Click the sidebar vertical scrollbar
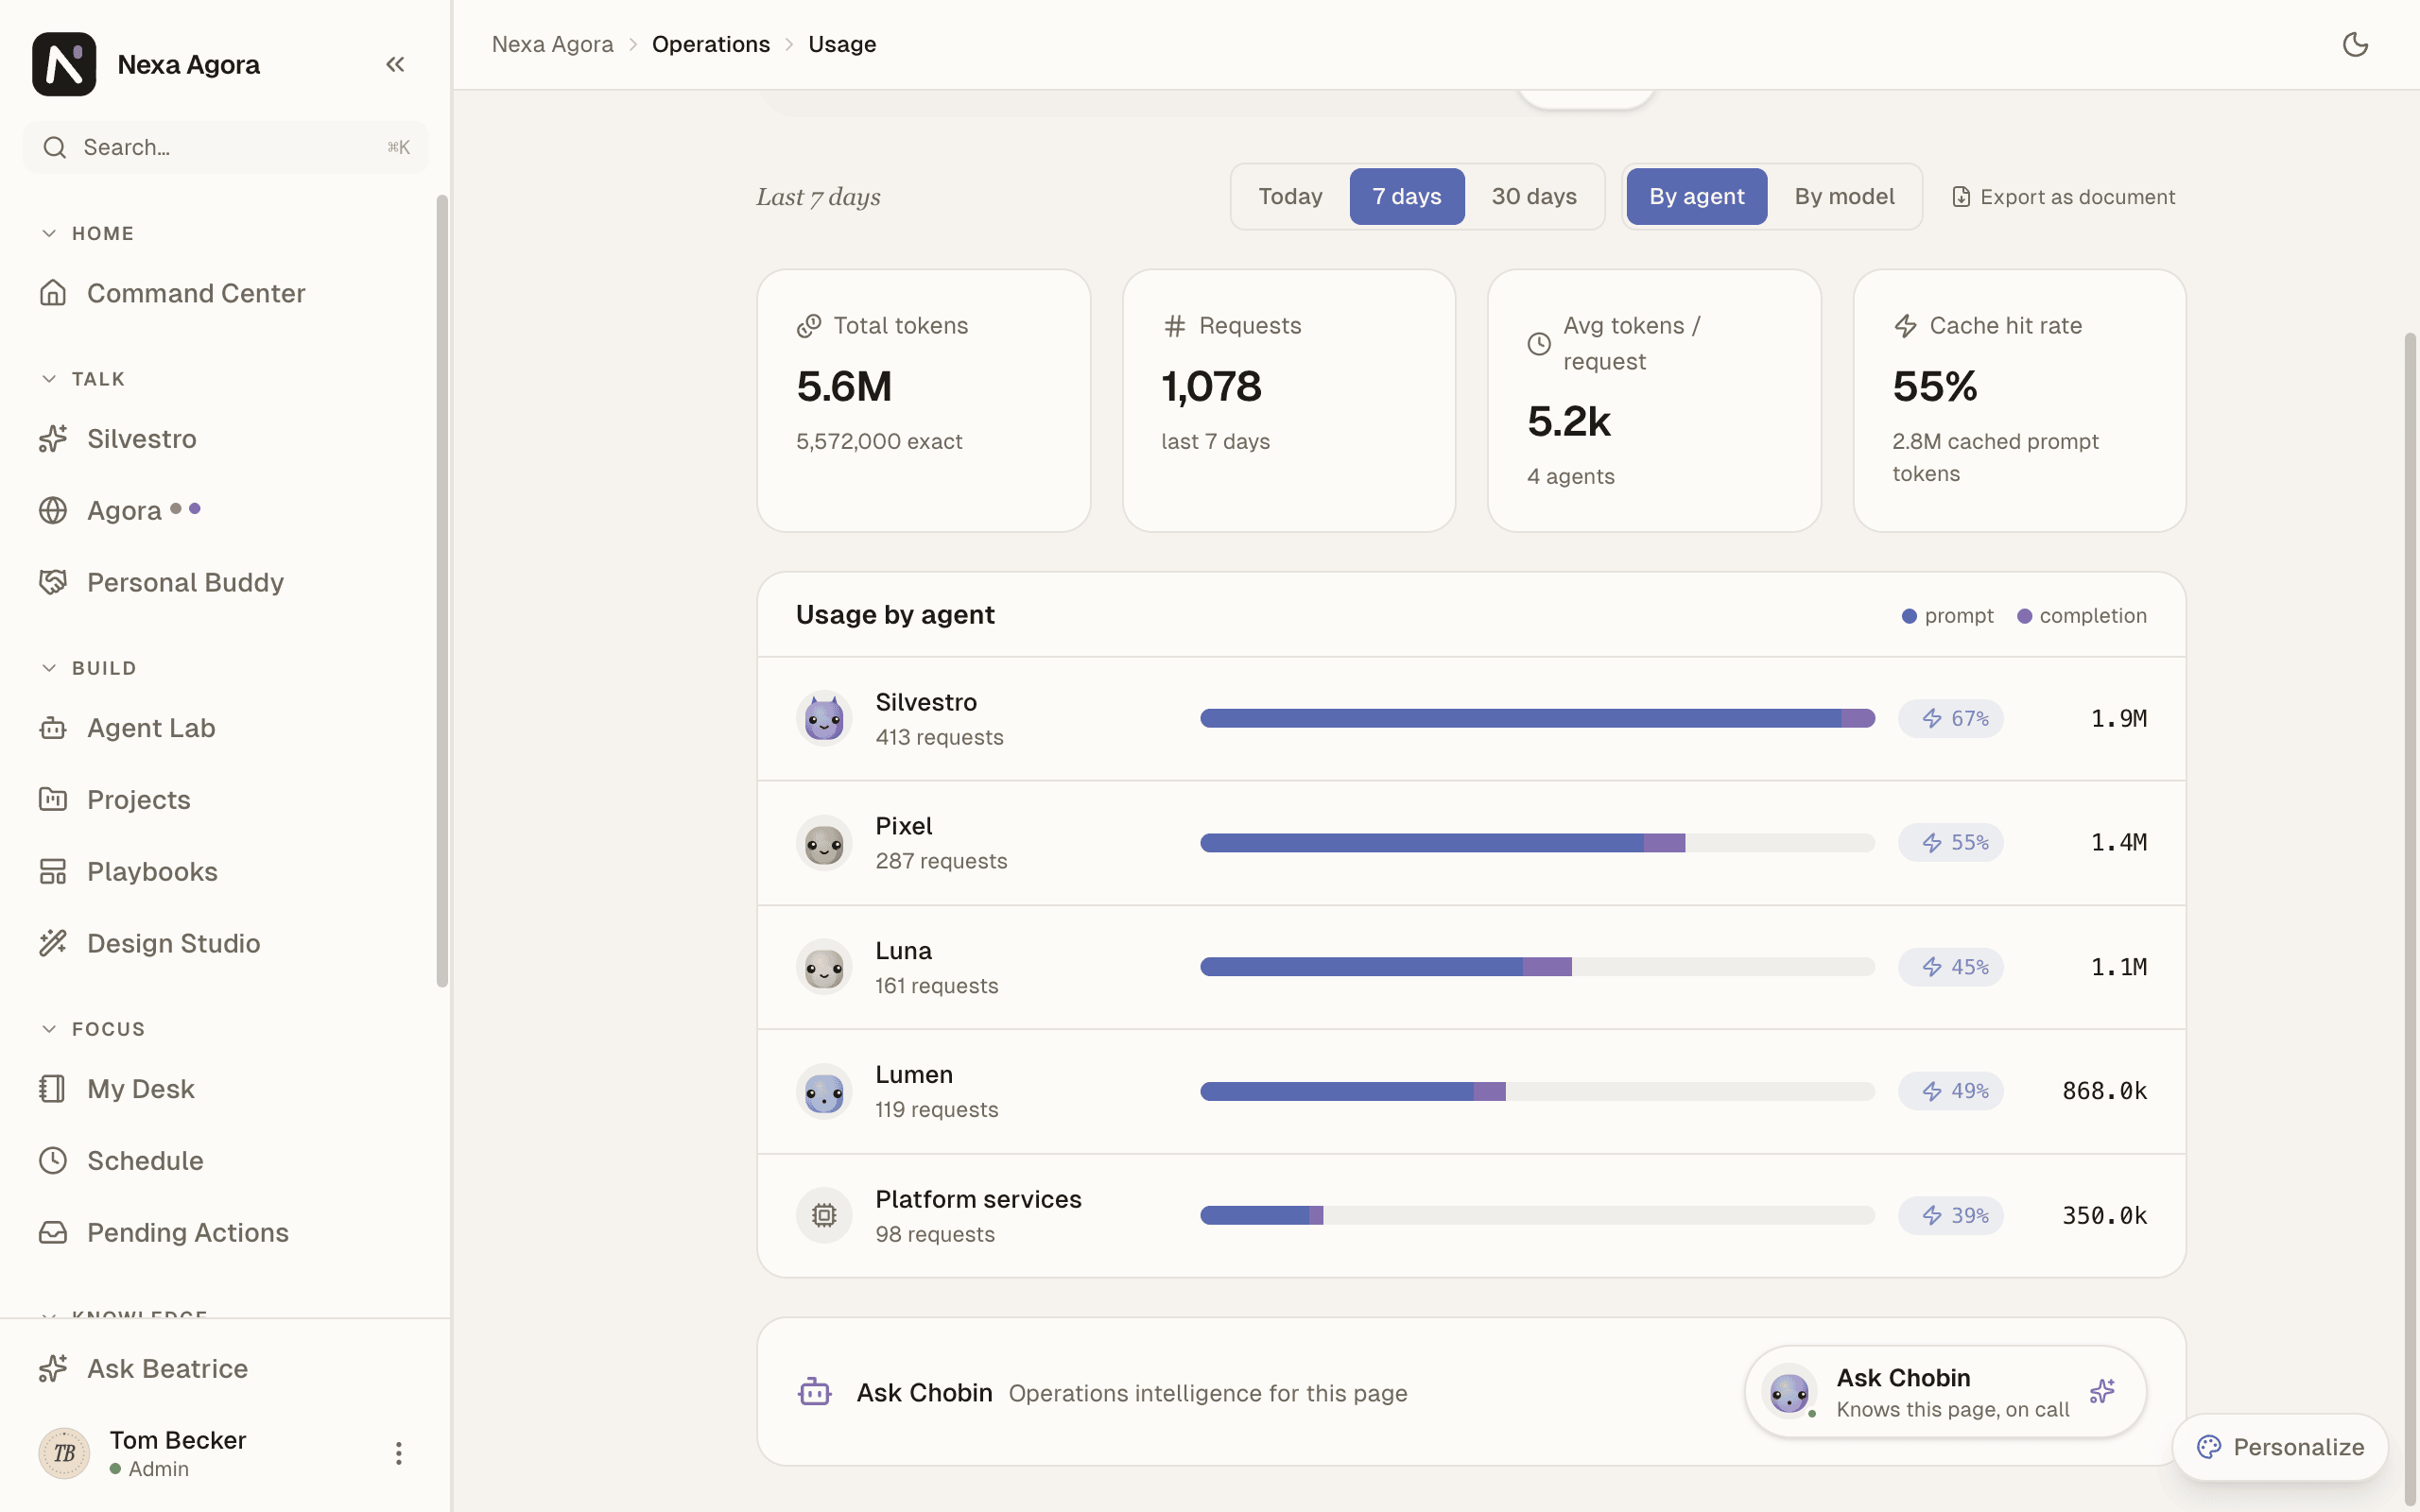 tap(442, 590)
